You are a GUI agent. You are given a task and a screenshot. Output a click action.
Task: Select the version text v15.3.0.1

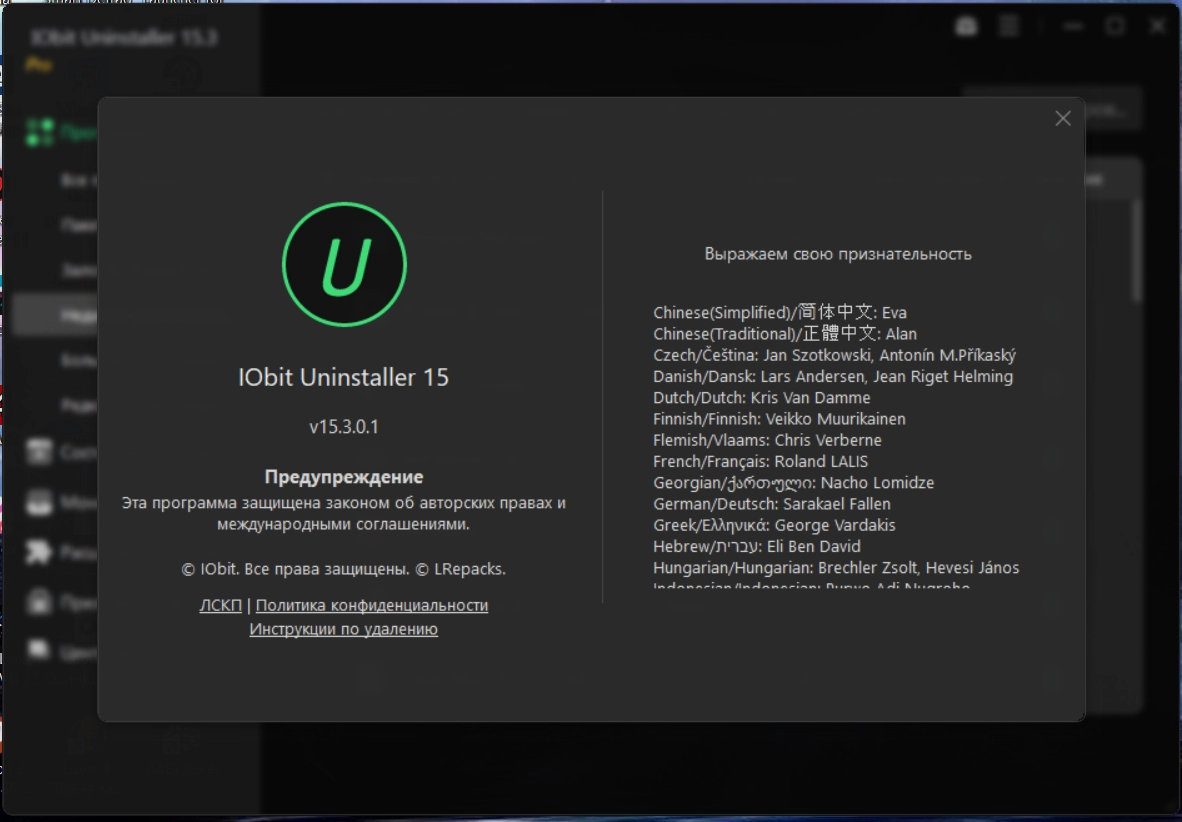click(x=344, y=427)
